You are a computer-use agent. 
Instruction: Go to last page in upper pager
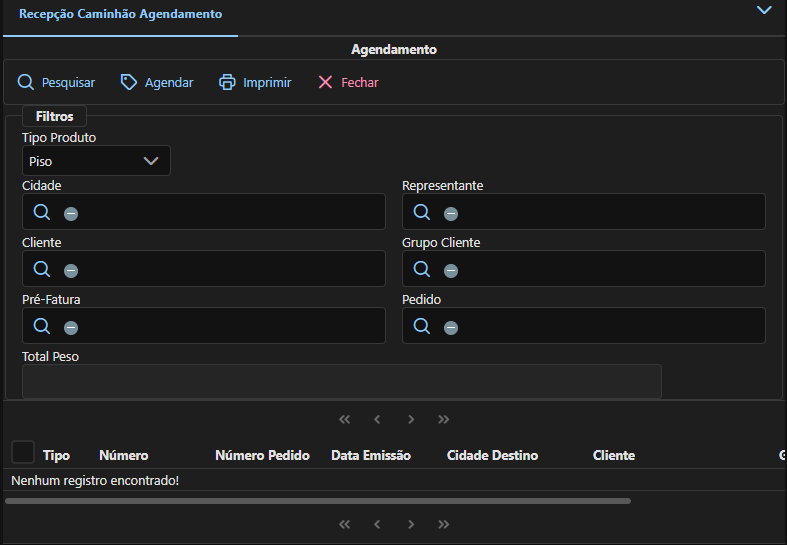(x=443, y=419)
